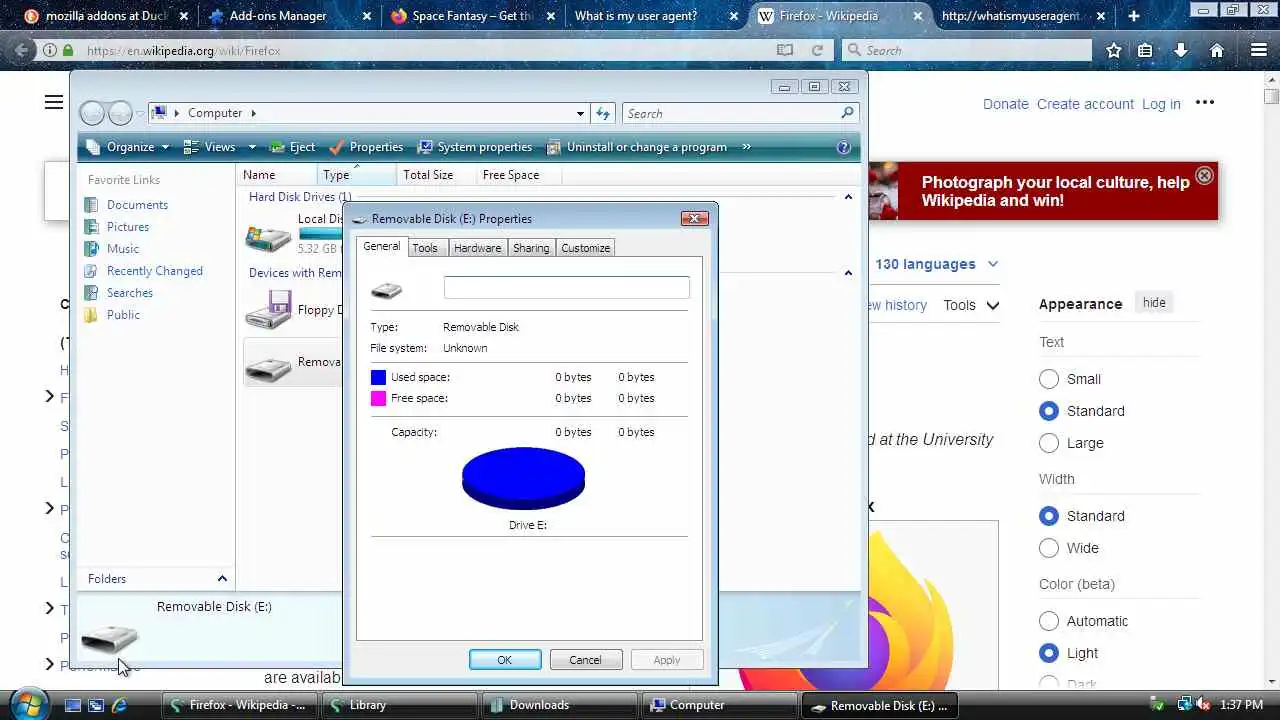Click OK in the Properties dialog

tap(505, 660)
